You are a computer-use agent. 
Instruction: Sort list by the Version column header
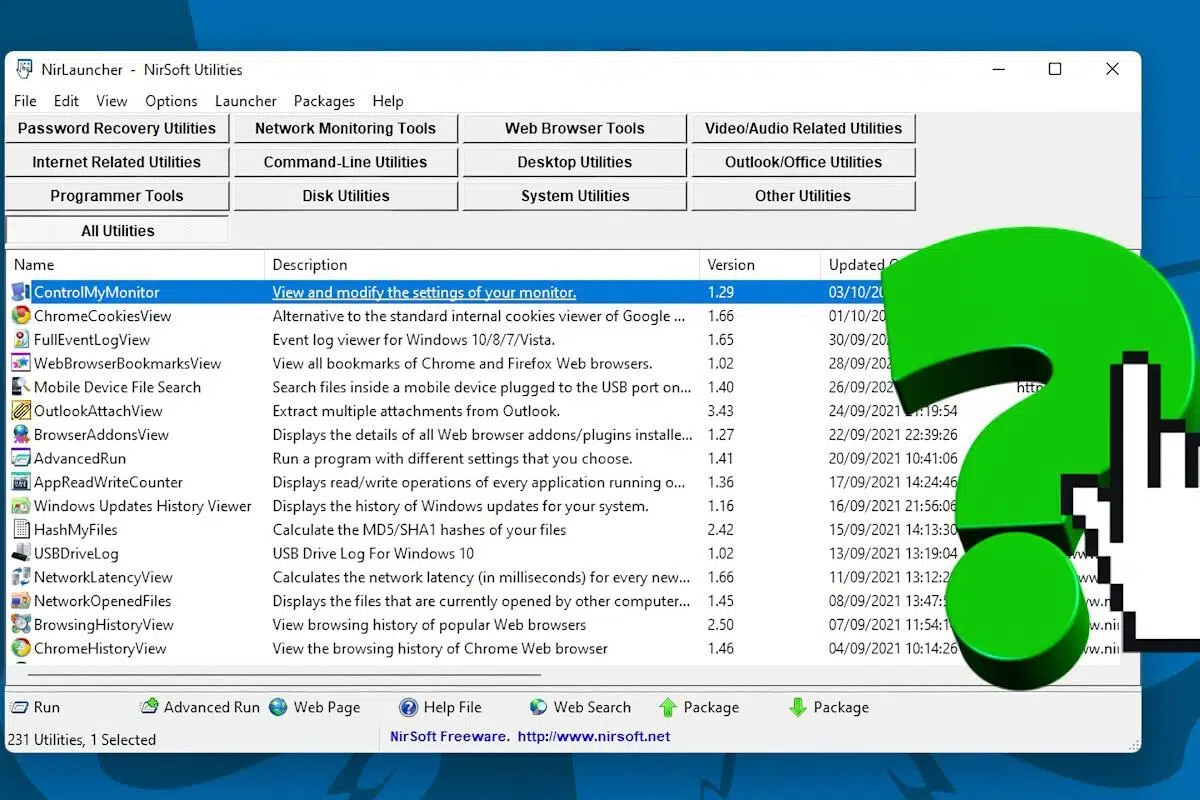[731, 265]
